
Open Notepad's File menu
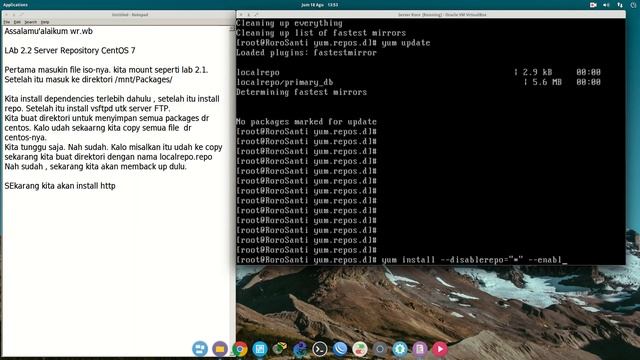click(7, 22)
